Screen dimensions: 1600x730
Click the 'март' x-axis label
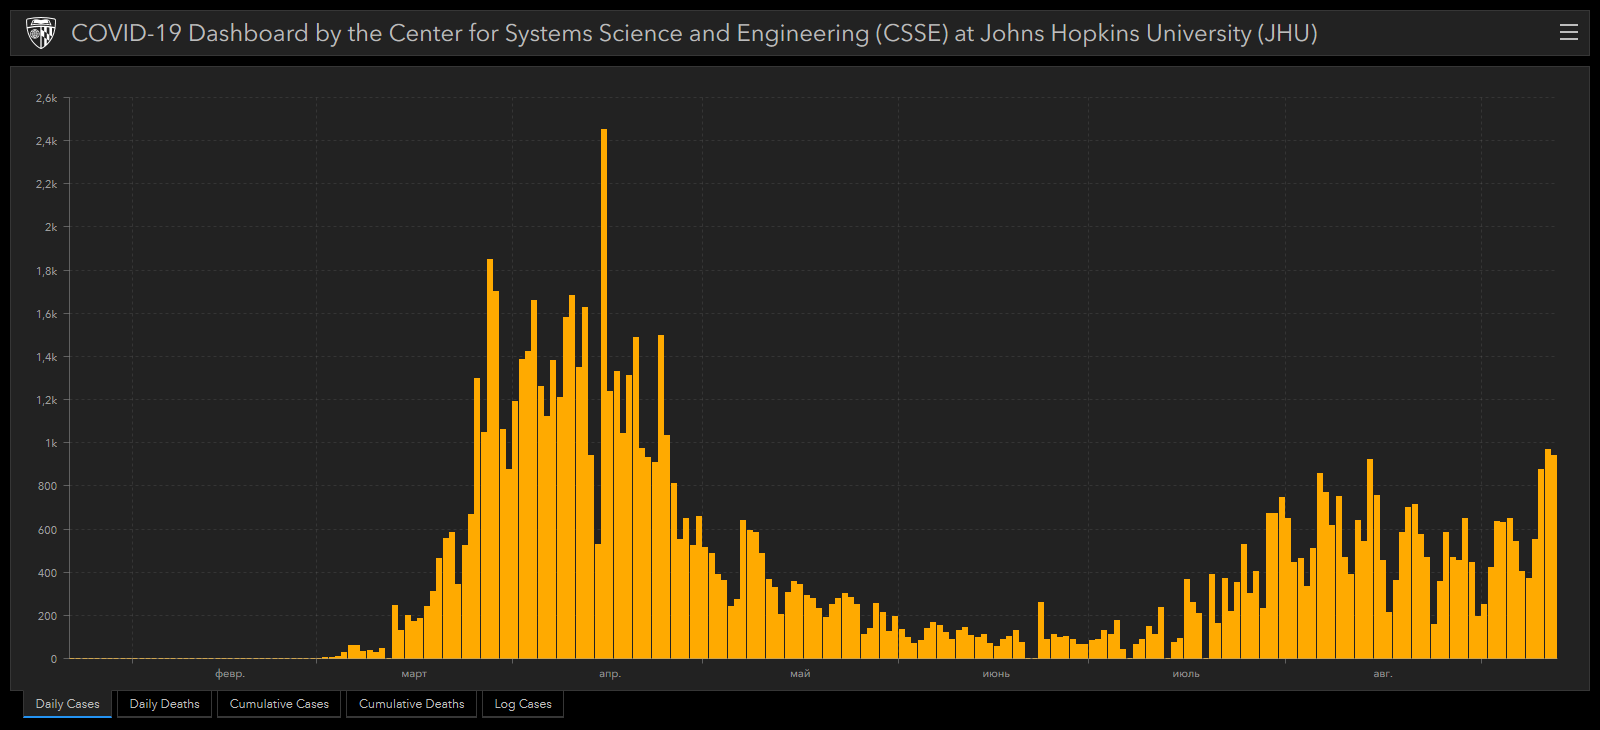[x=414, y=674]
